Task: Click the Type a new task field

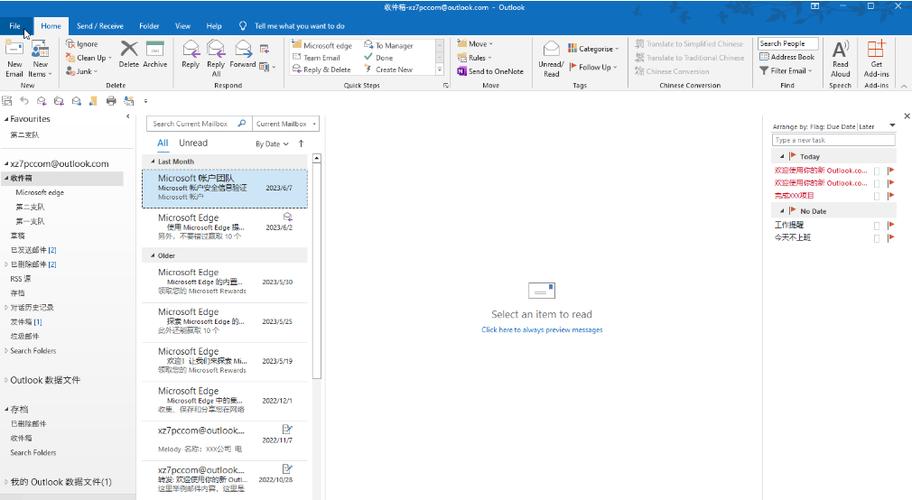Action: pos(834,141)
